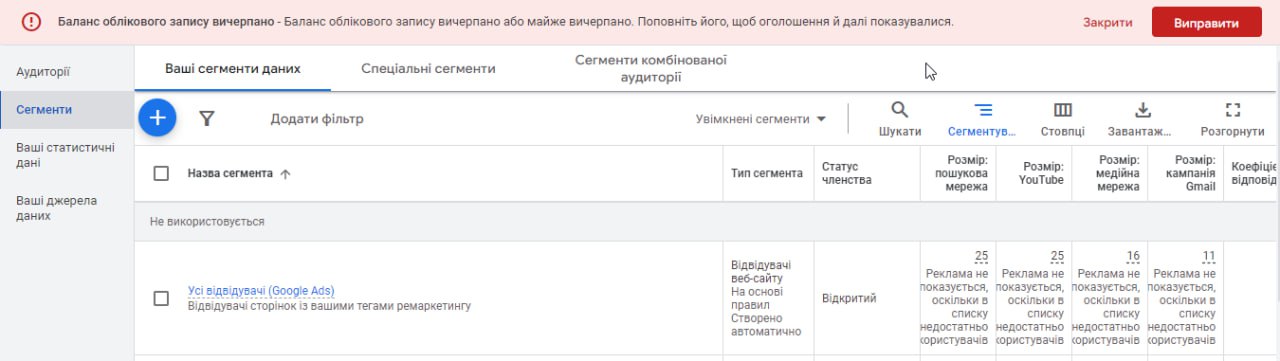Open Сегменти комбінованої аудиторії tab
The width and height of the screenshot is (1280, 361).
point(650,68)
